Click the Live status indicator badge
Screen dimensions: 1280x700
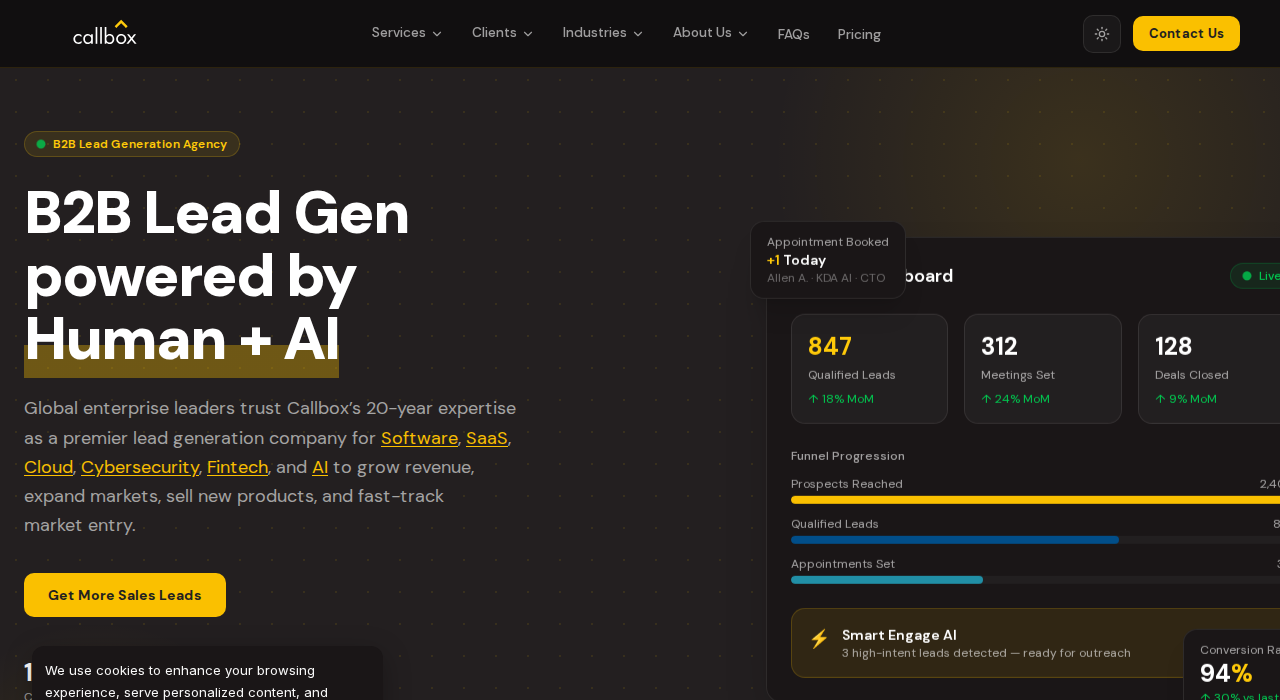(x=1255, y=276)
